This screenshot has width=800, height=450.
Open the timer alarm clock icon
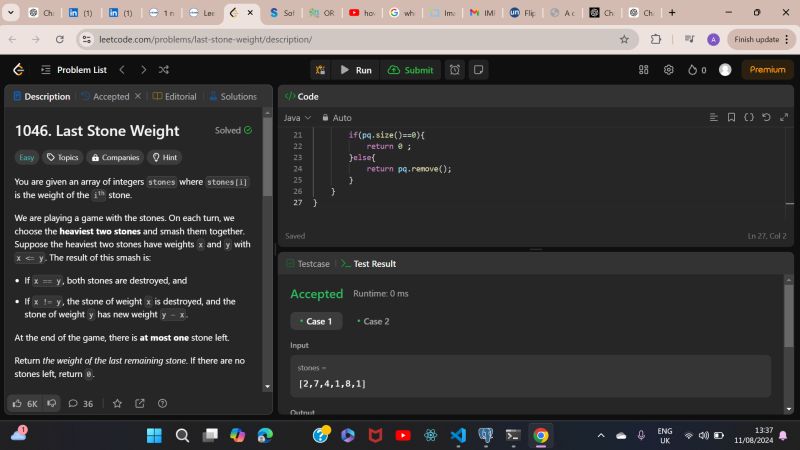[455, 70]
